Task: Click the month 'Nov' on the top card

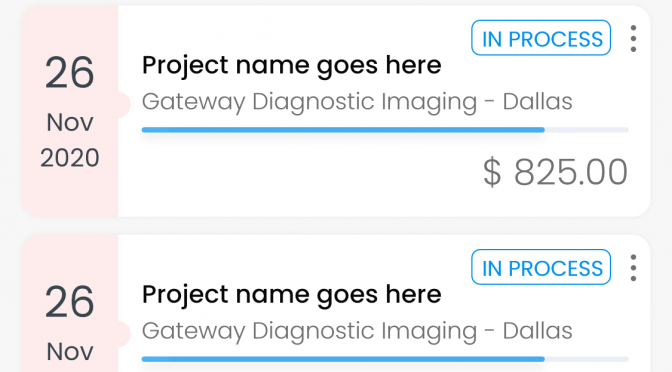Action: (x=69, y=123)
